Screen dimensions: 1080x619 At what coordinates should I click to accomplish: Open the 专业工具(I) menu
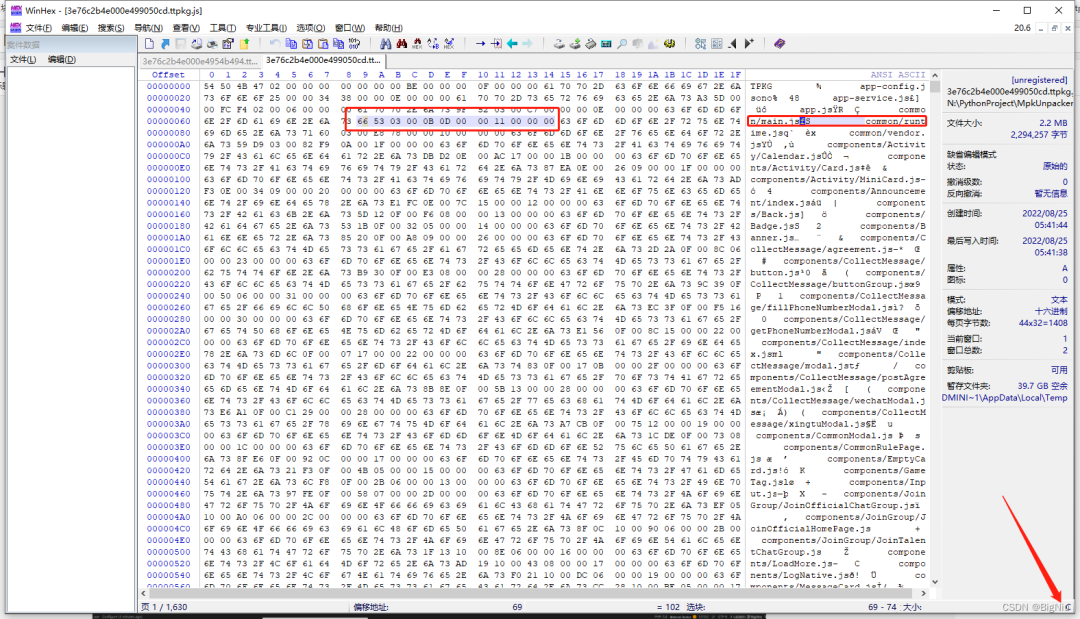pos(266,28)
